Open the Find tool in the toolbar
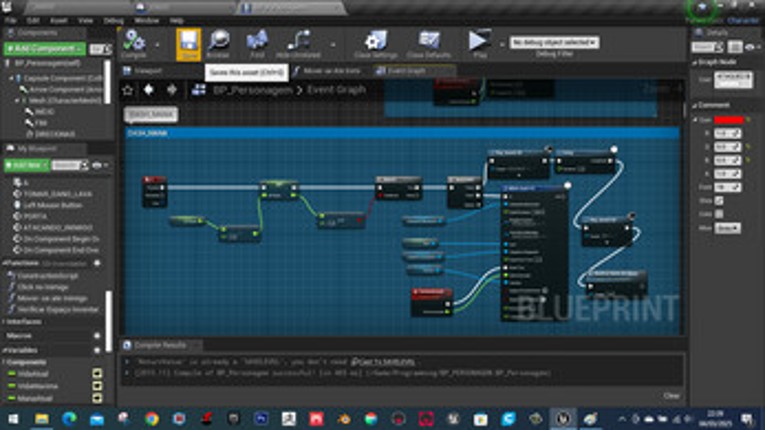This screenshot has width=765, height=430. 257,41
